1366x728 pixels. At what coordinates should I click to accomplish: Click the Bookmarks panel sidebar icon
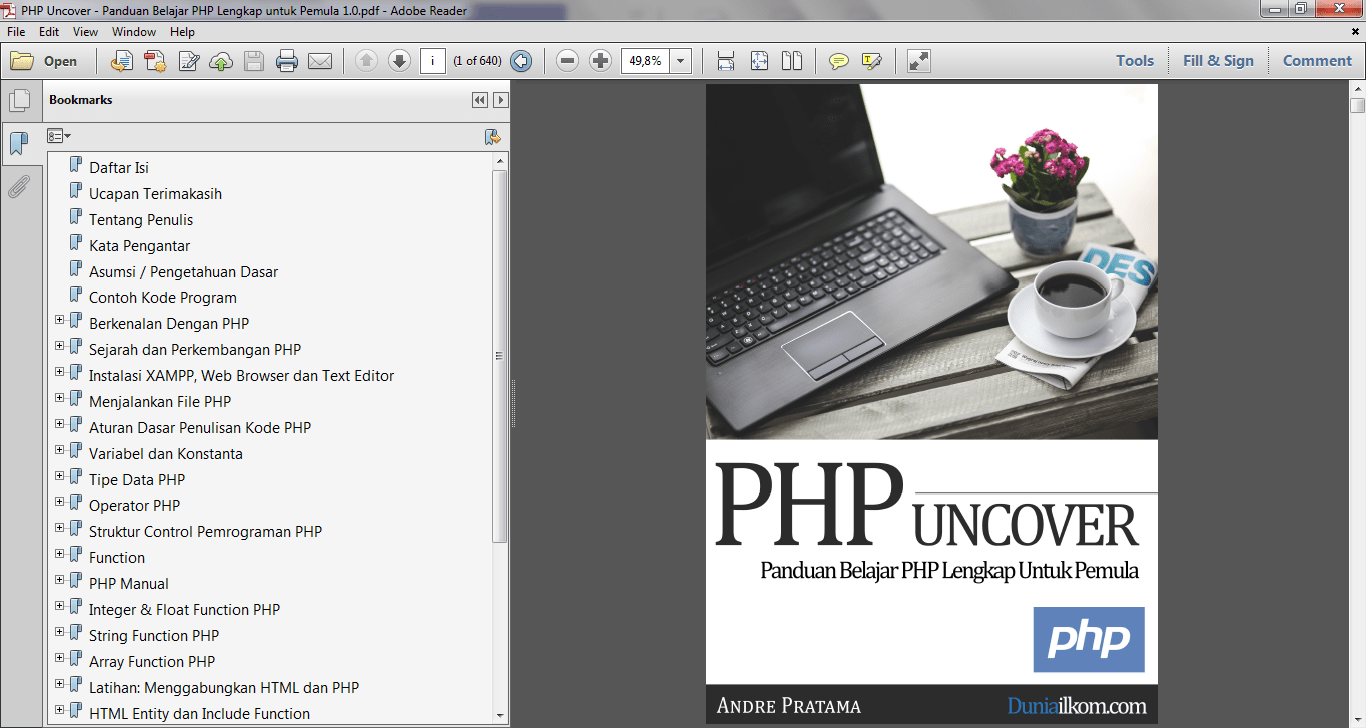[18, 143]
